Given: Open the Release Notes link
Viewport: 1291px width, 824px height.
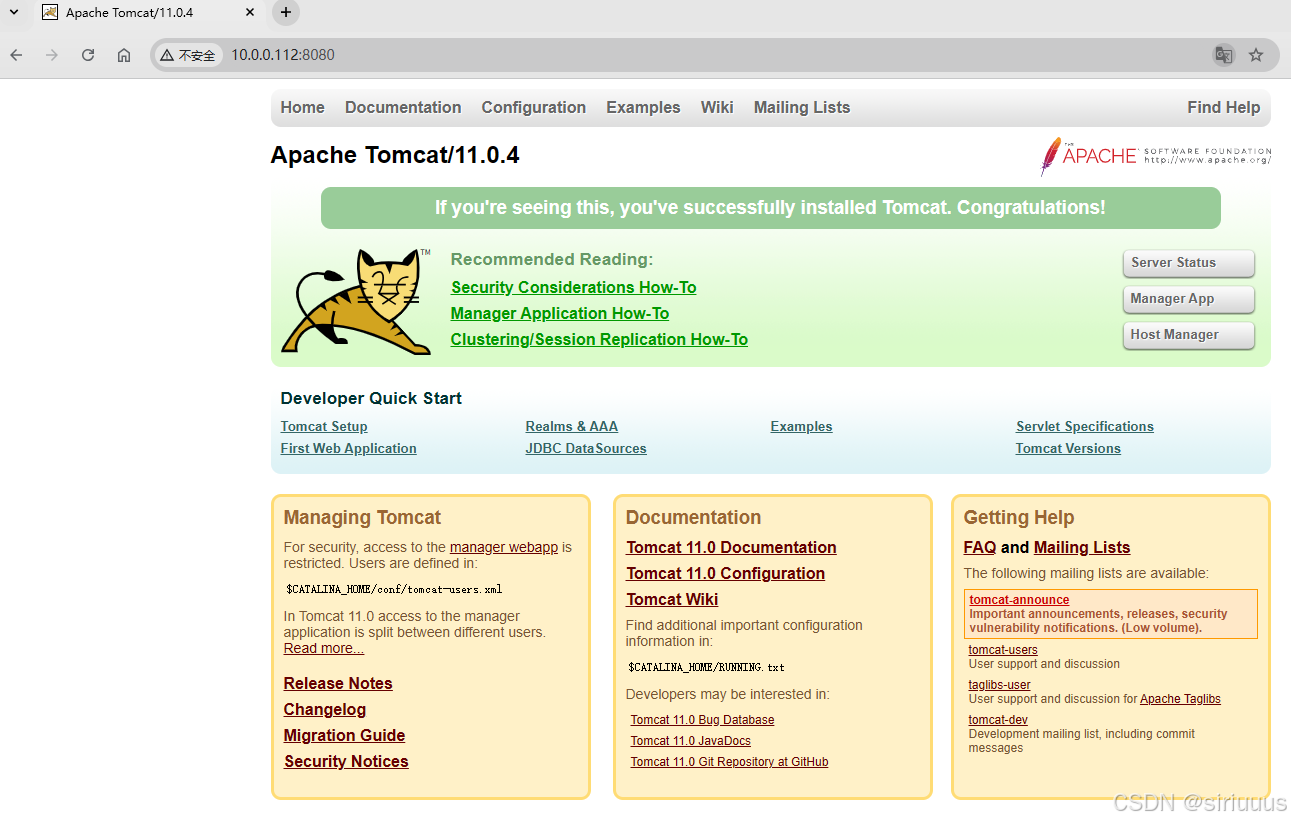Looking at the screenshot, I should pyautogui.click(x=338, y=683).
